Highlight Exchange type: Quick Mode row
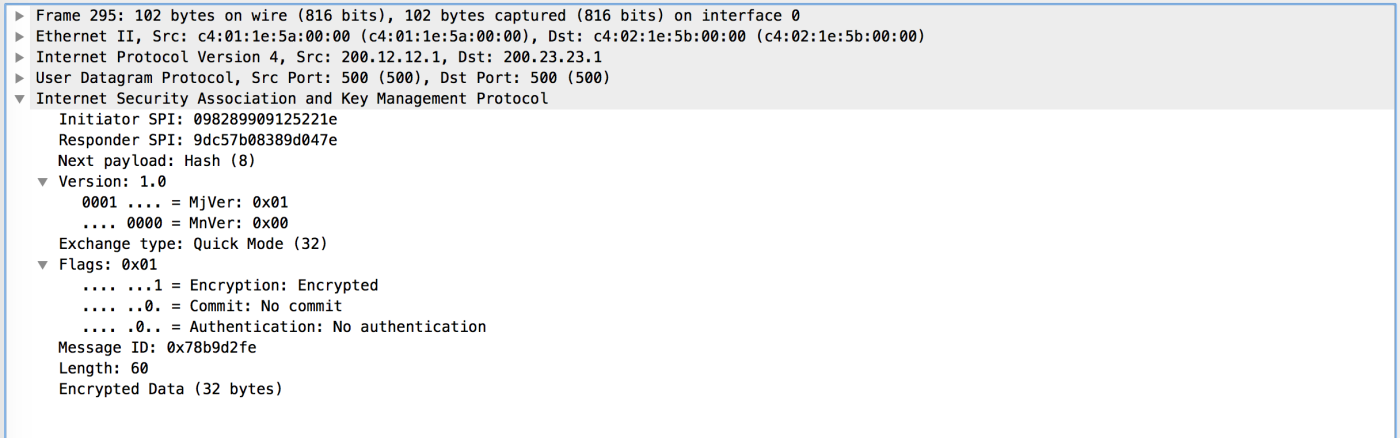Screen dimensions: 1400x438 coord(192,244)
